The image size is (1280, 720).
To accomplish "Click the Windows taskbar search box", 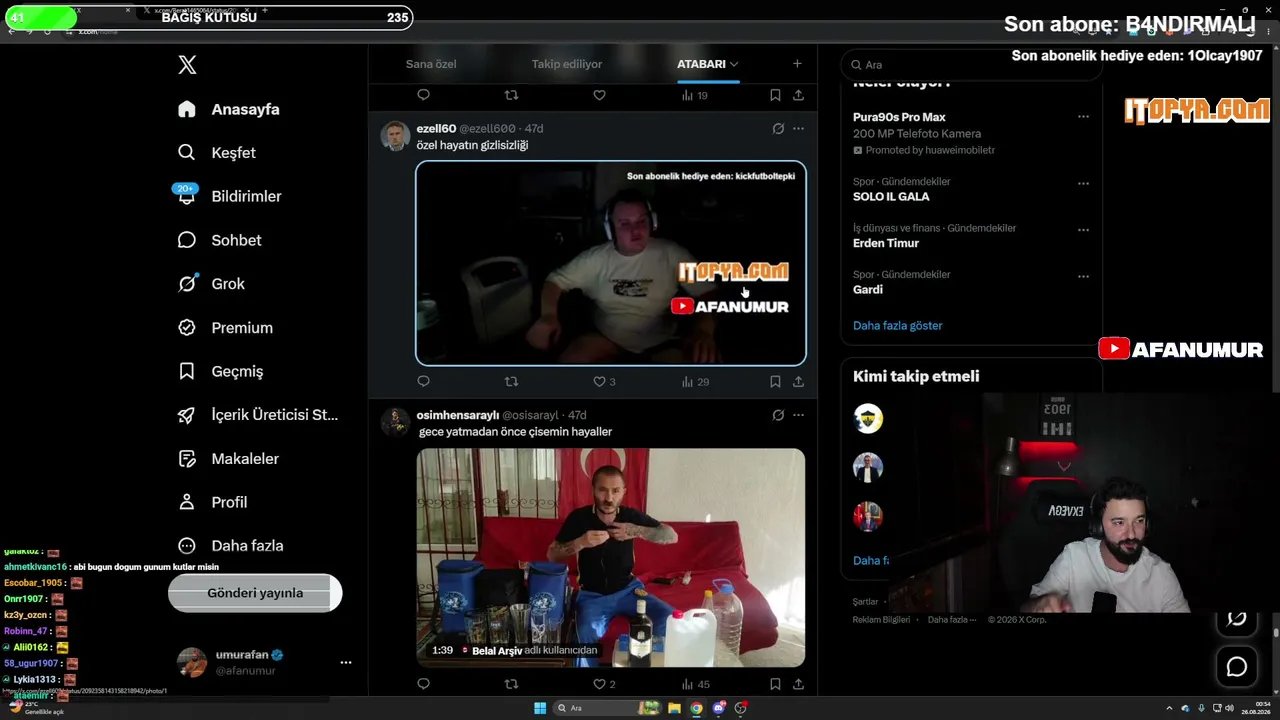I will pyautogui.click(x=608, y=708).
